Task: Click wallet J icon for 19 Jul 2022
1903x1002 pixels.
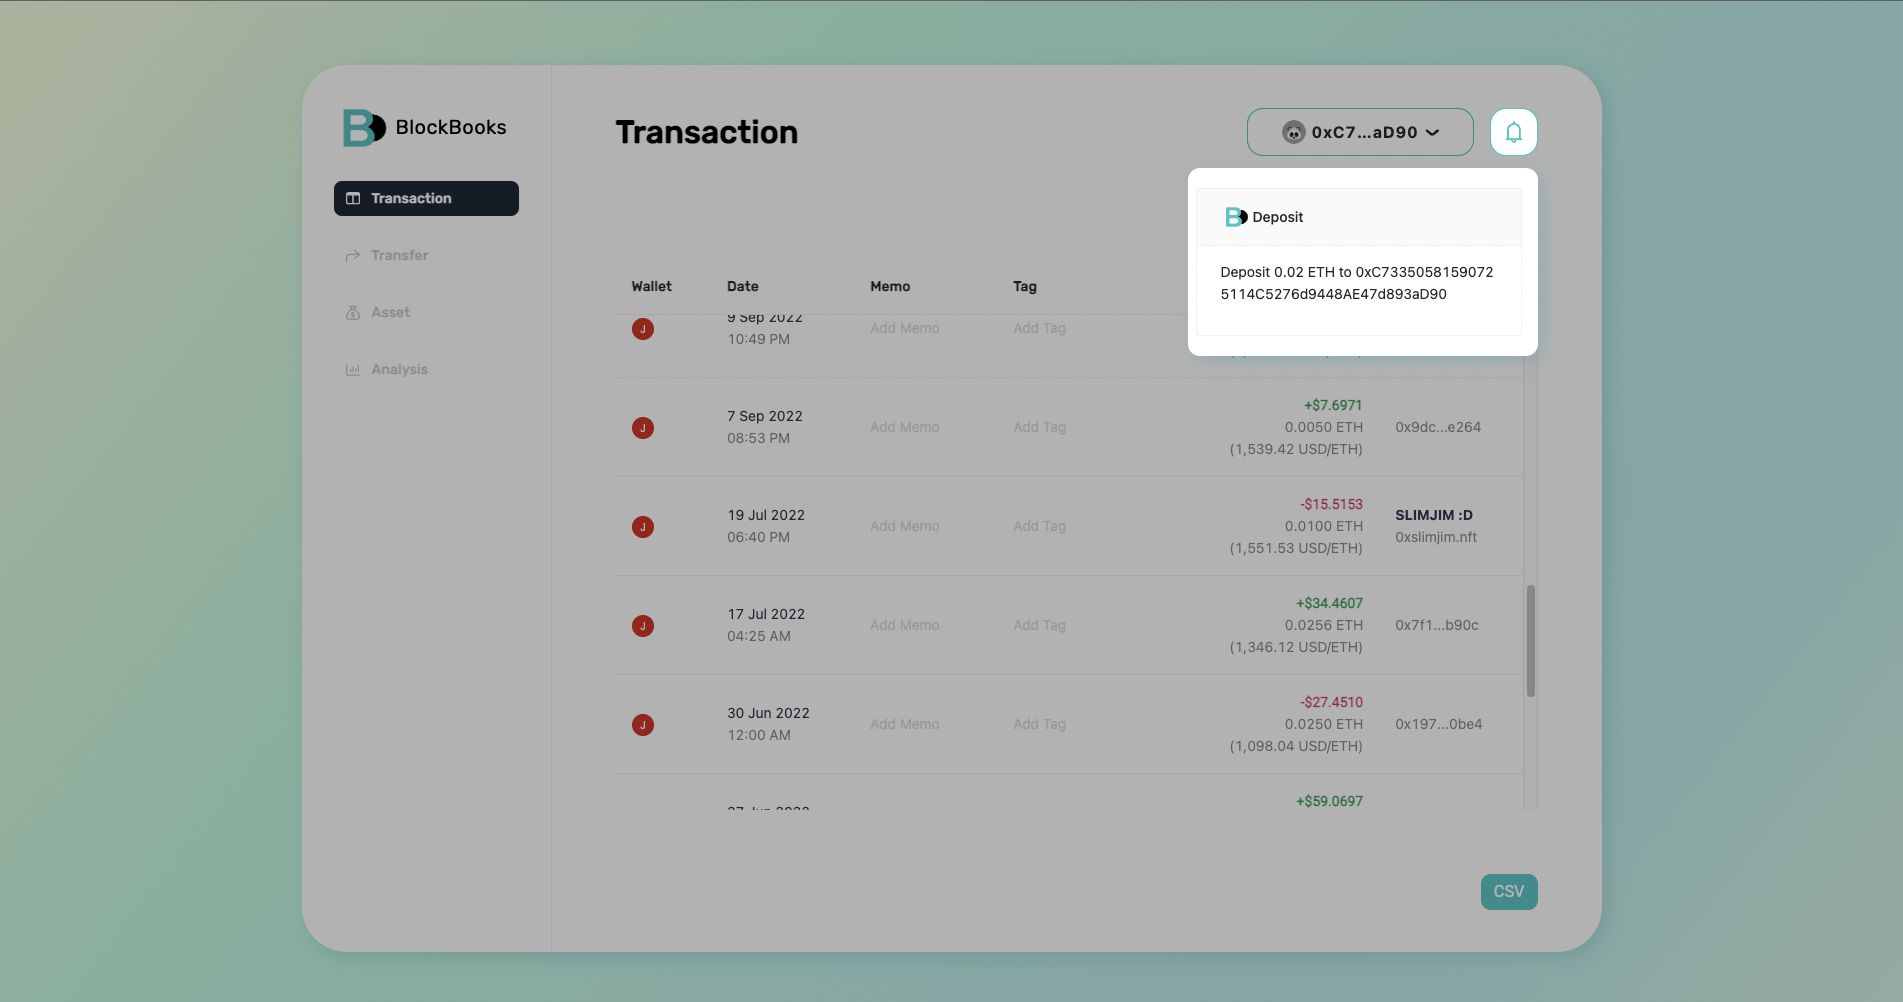Action: pyautogui.click(x=643, y=527)
